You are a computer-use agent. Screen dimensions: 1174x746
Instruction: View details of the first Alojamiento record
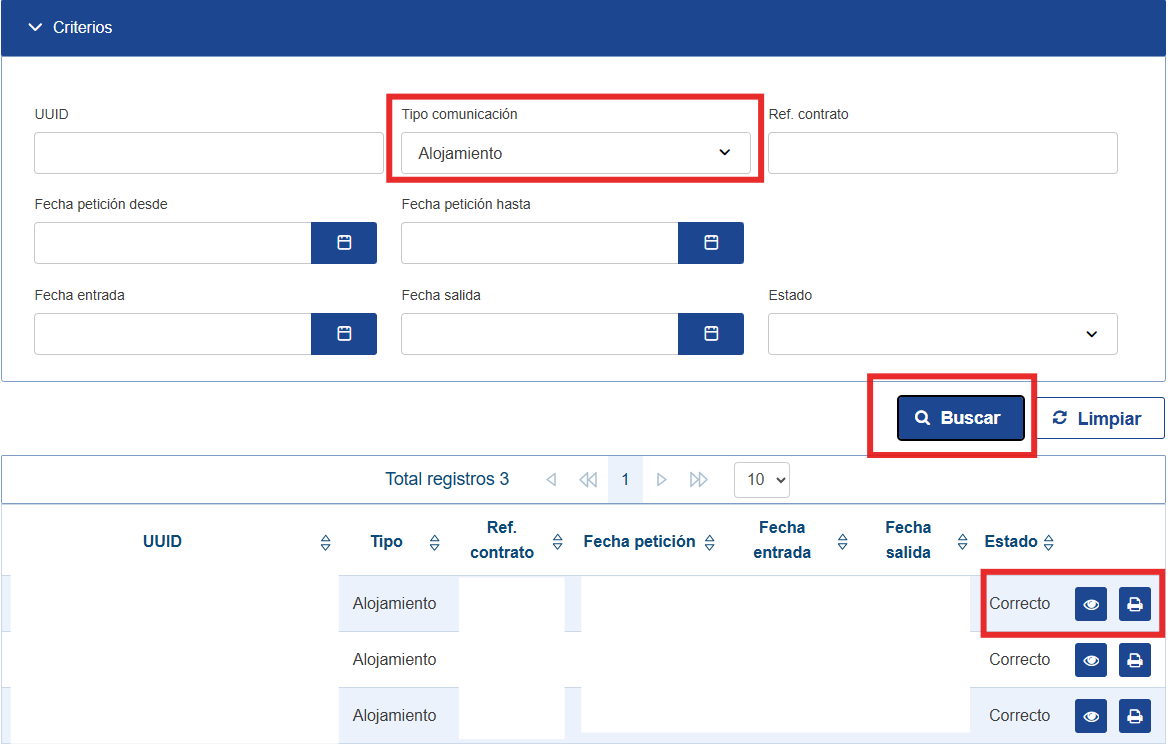pos(1090,604)
